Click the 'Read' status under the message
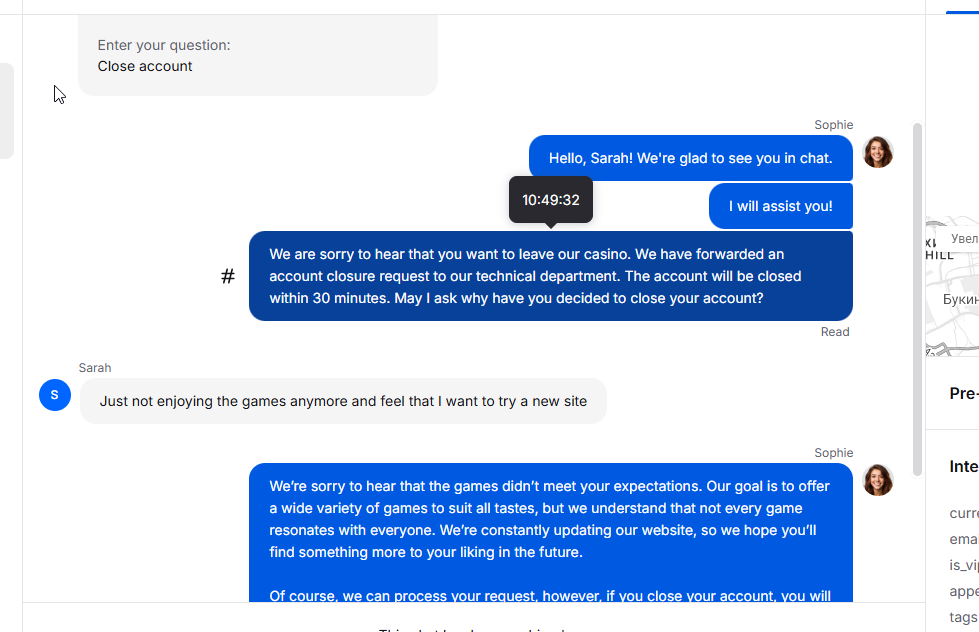This screenshot has height=632, width=979. [x=835, y=332]
